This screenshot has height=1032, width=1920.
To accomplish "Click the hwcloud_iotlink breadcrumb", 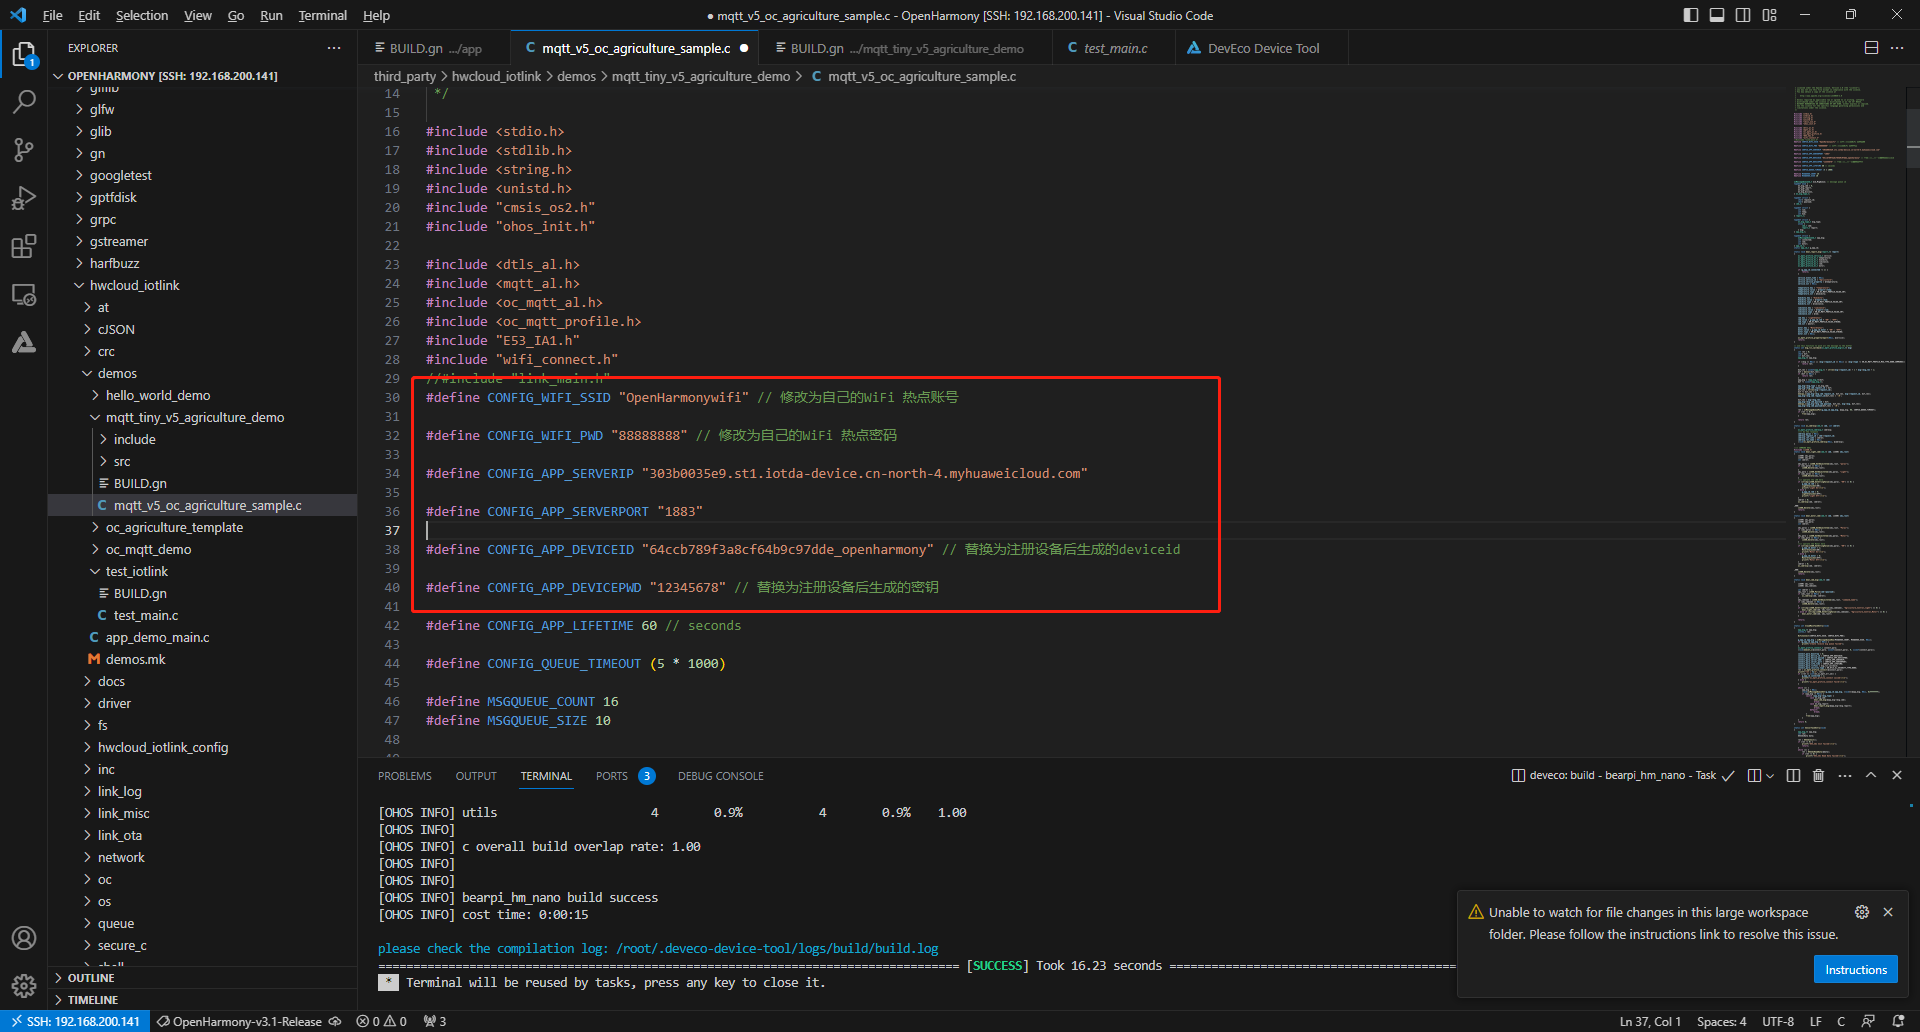I will [496, 77].
